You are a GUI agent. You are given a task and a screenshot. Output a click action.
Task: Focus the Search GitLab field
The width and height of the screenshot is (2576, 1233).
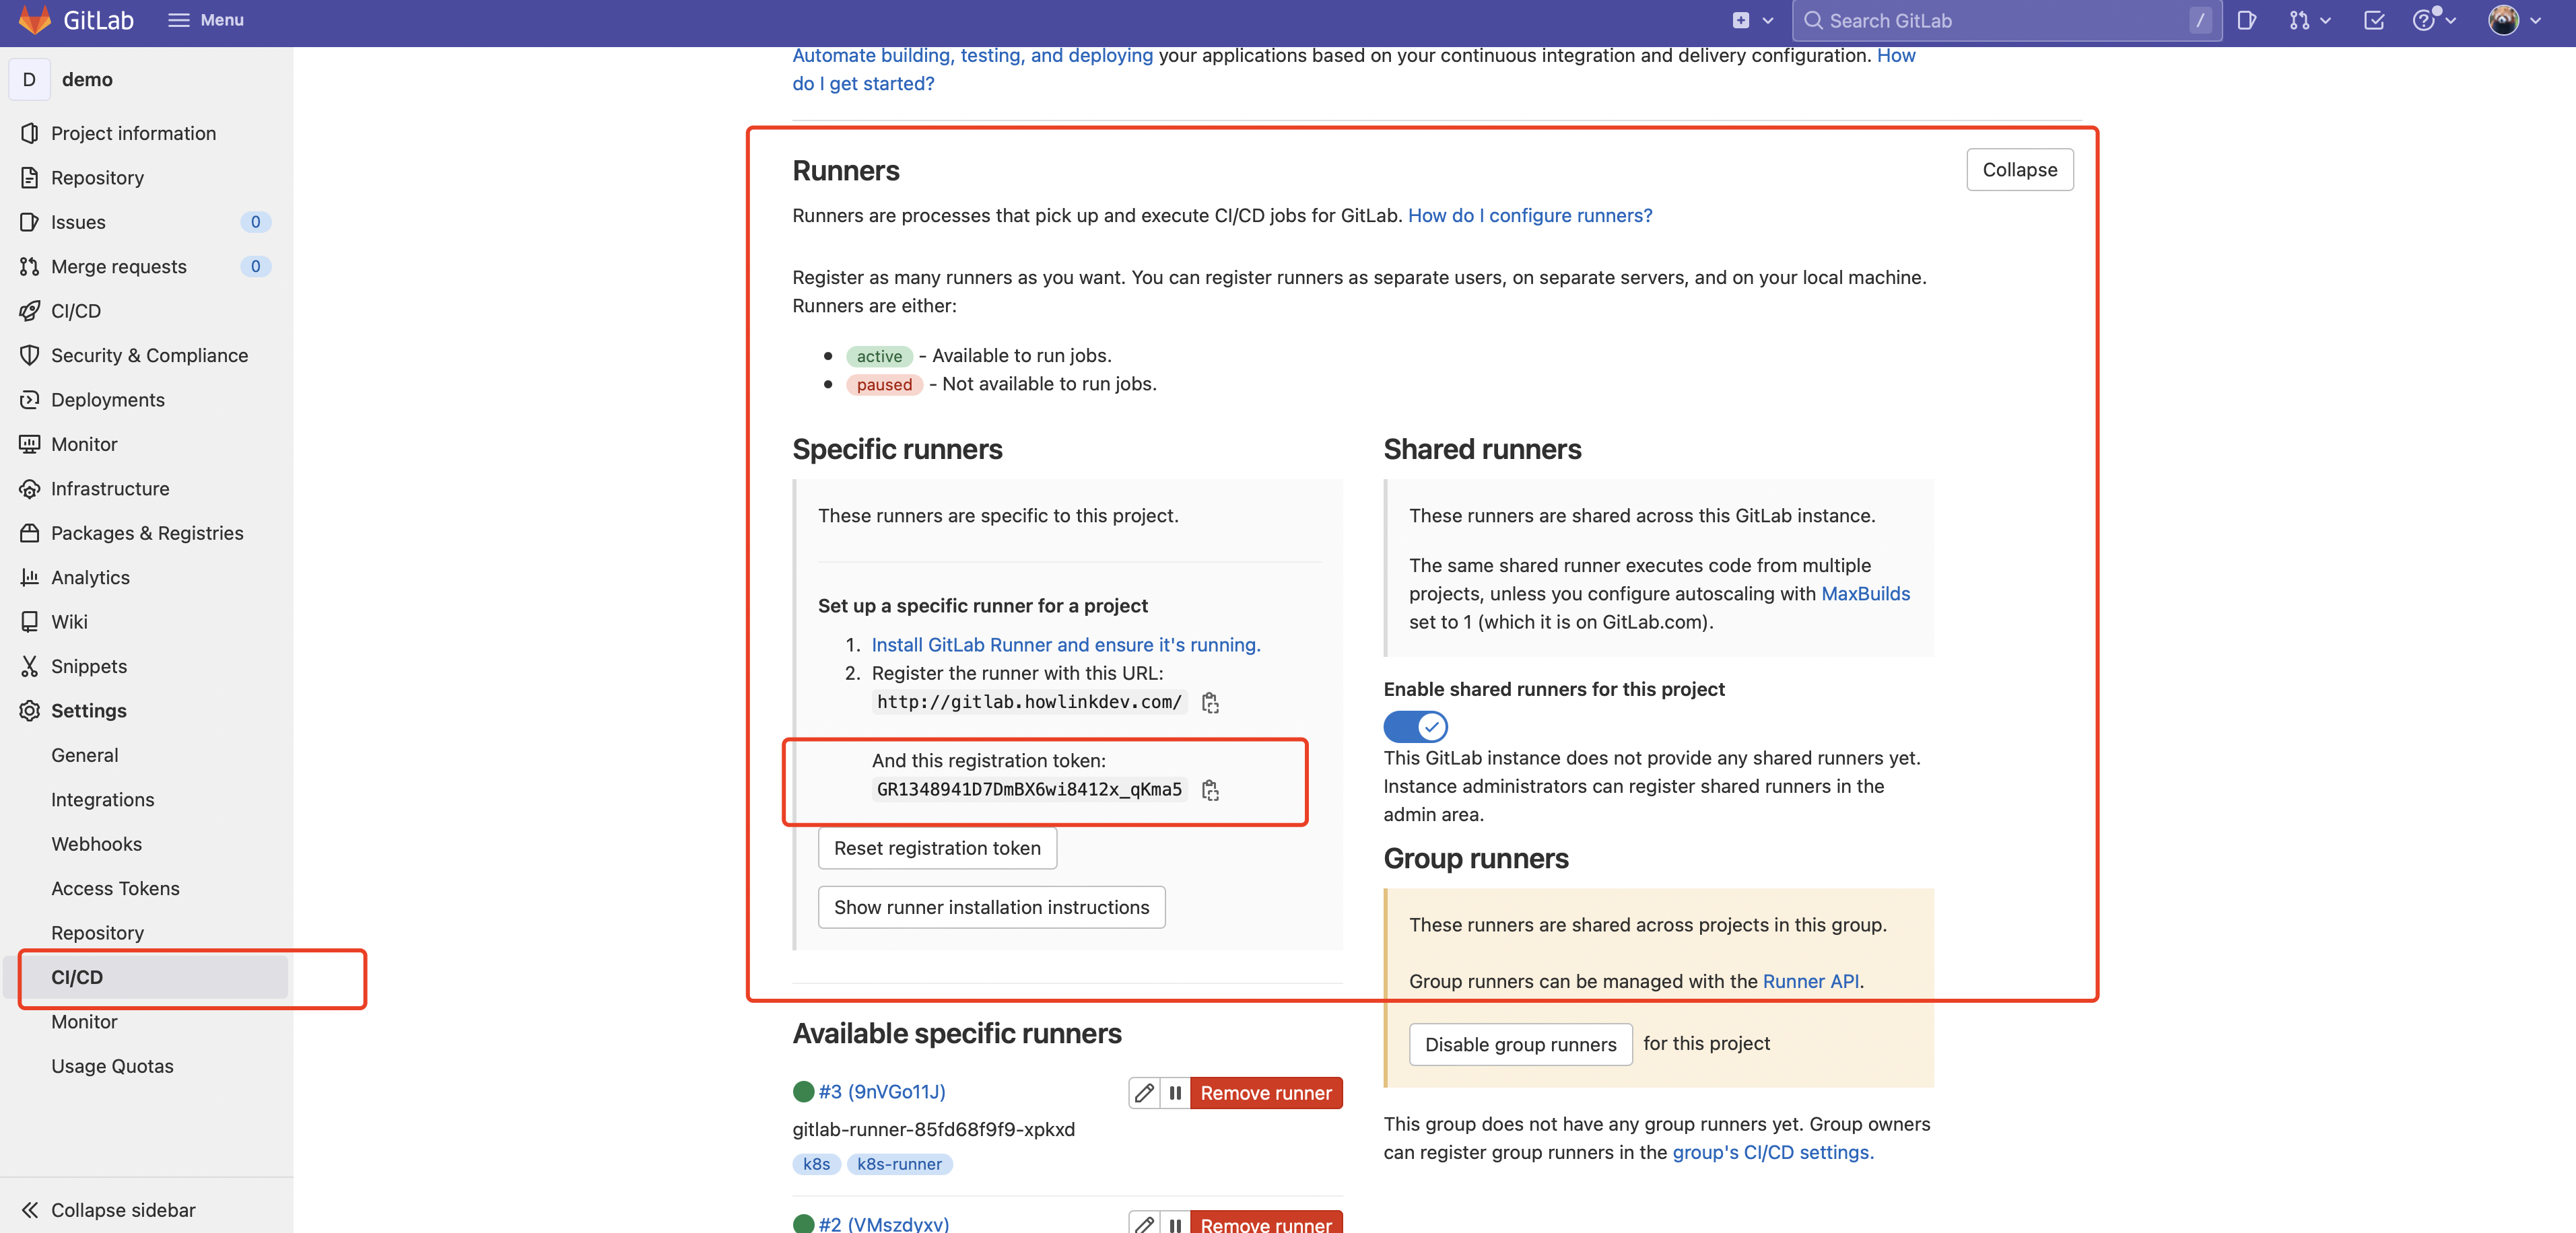(2000, 20)
